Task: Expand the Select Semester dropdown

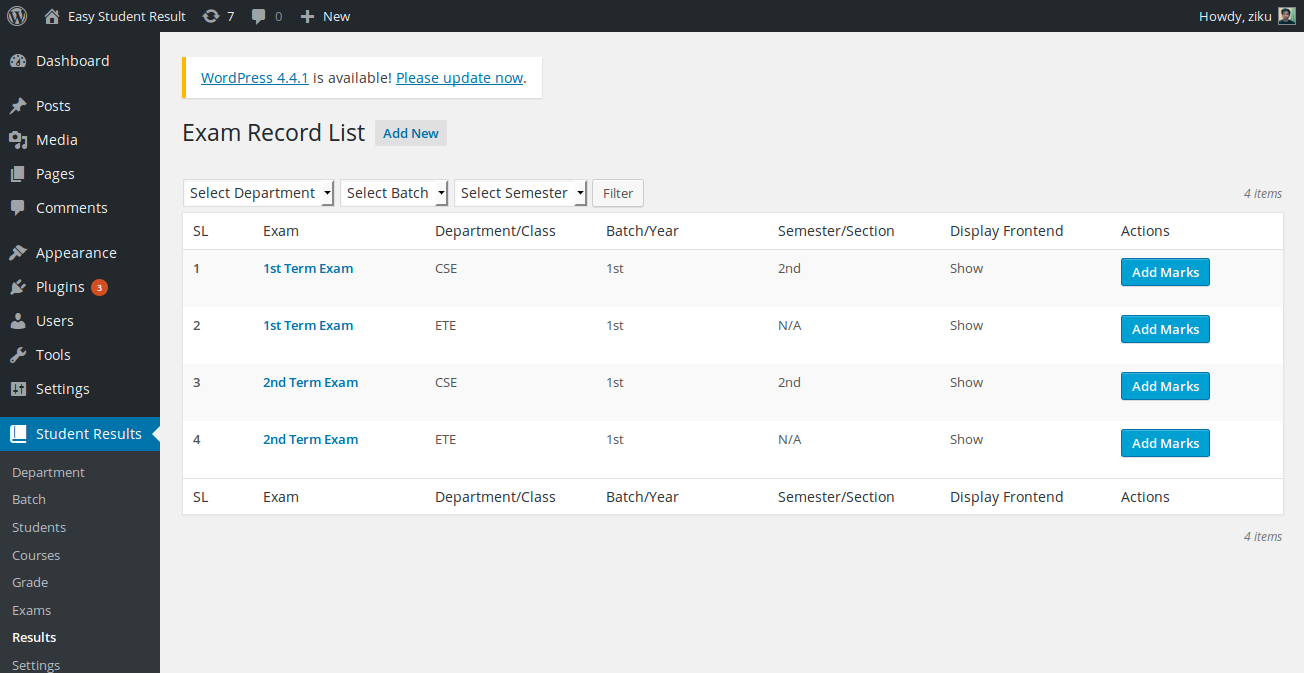Action: 521,193
